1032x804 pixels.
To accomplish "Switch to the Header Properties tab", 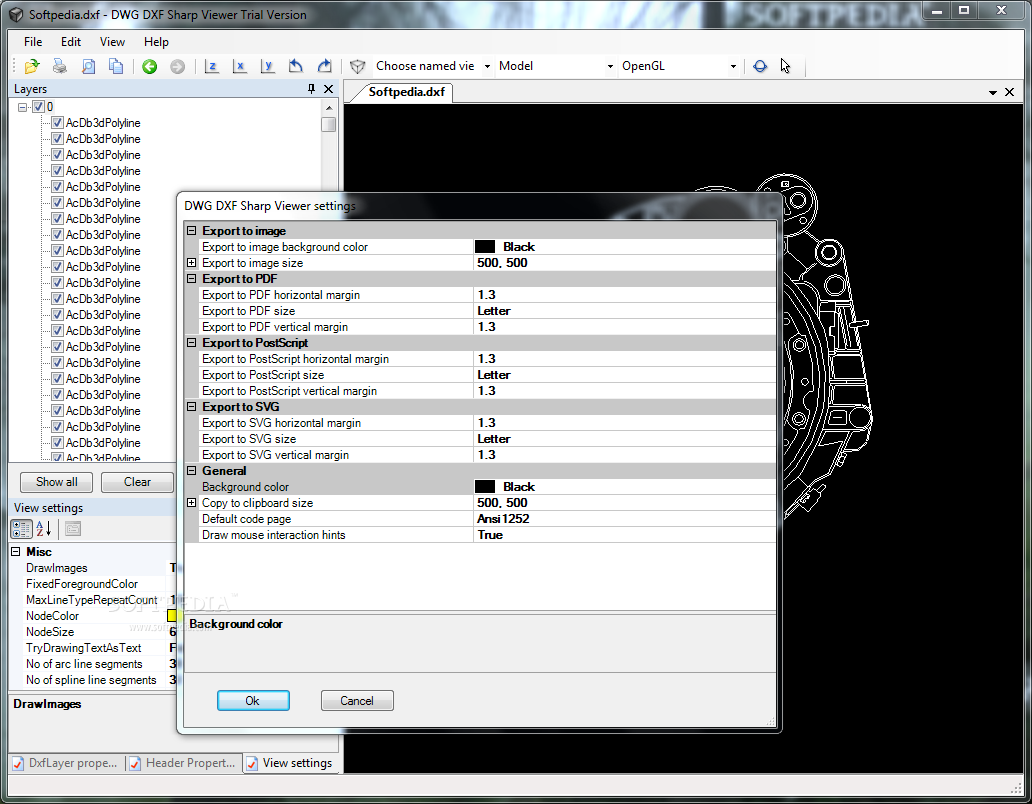I will pos(183,763).
